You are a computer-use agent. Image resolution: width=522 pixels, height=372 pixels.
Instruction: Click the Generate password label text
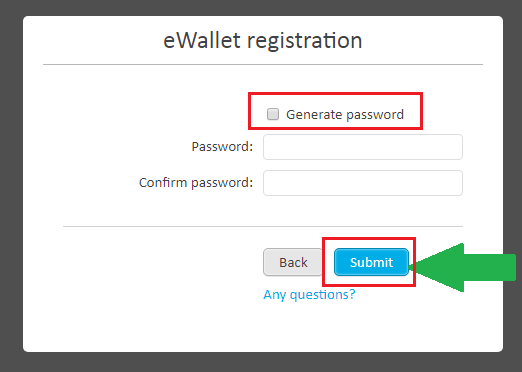[x=345, y=115]
